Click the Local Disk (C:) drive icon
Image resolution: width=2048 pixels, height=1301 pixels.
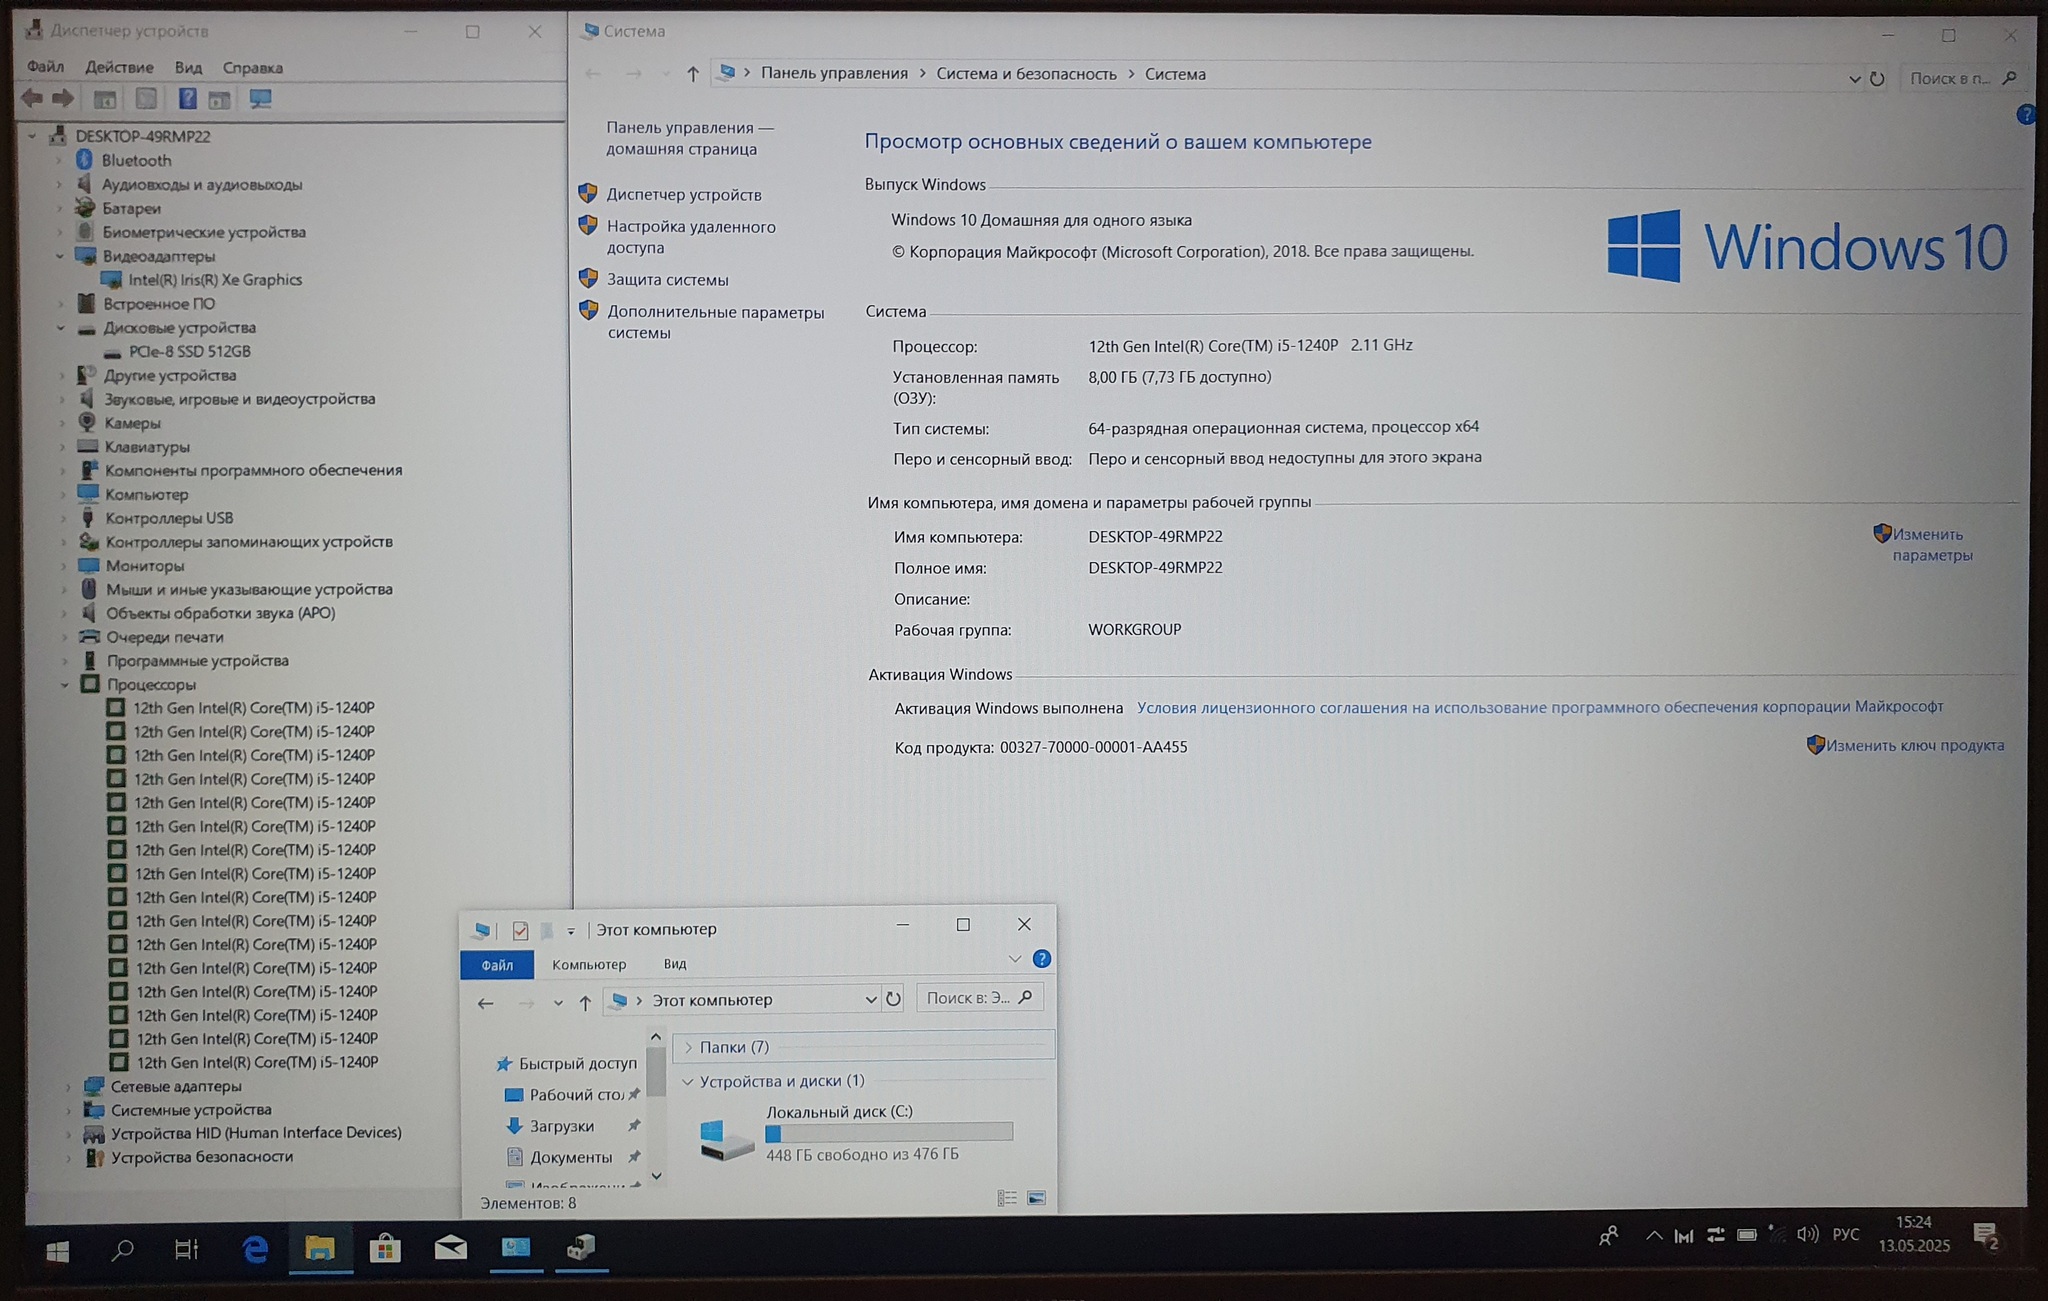725,1138
